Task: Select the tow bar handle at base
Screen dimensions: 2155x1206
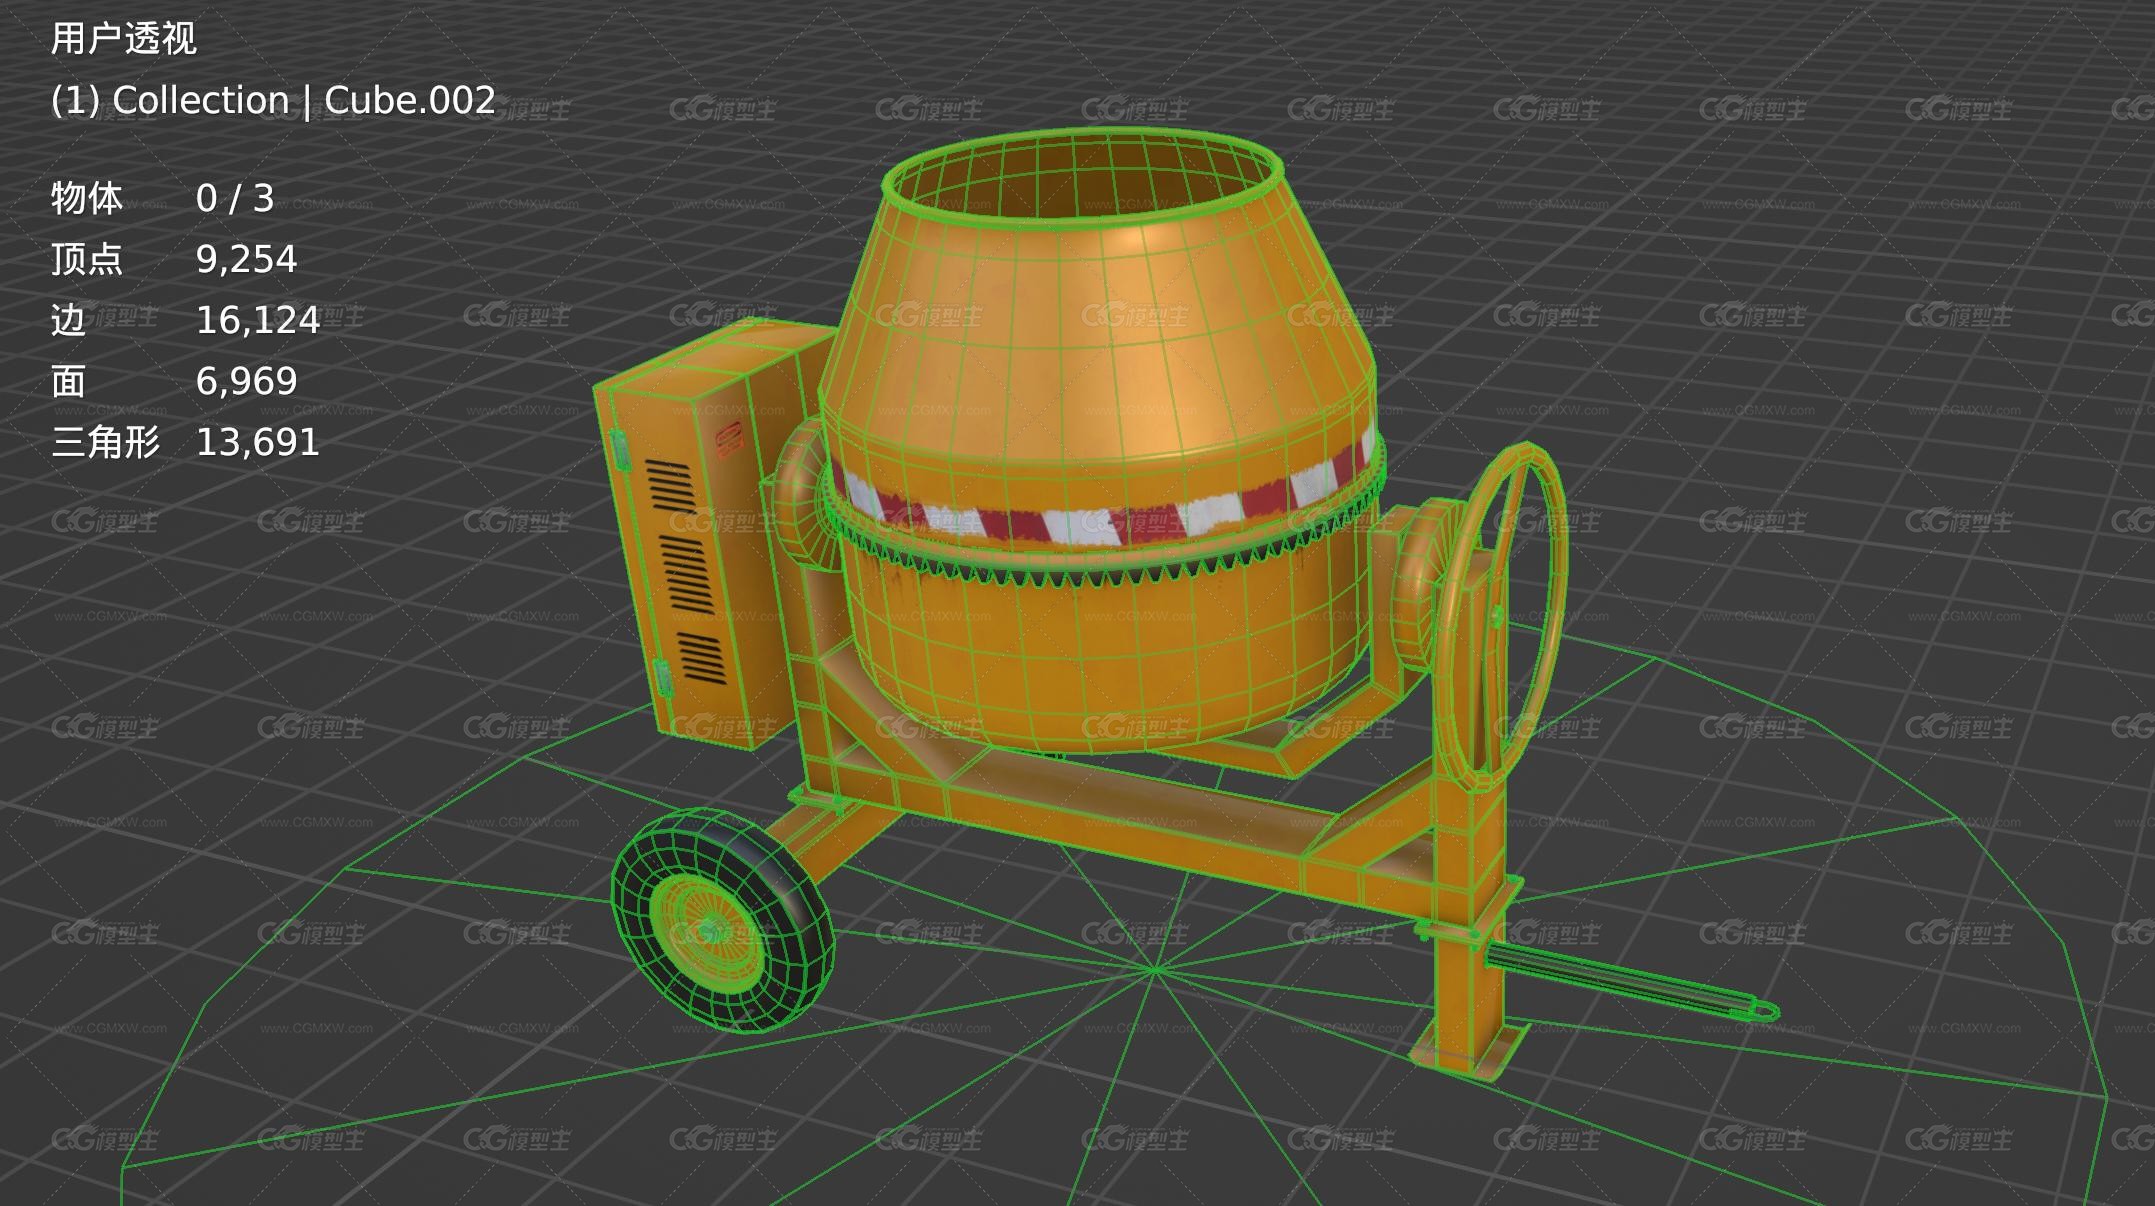Action: [1630, 983]
